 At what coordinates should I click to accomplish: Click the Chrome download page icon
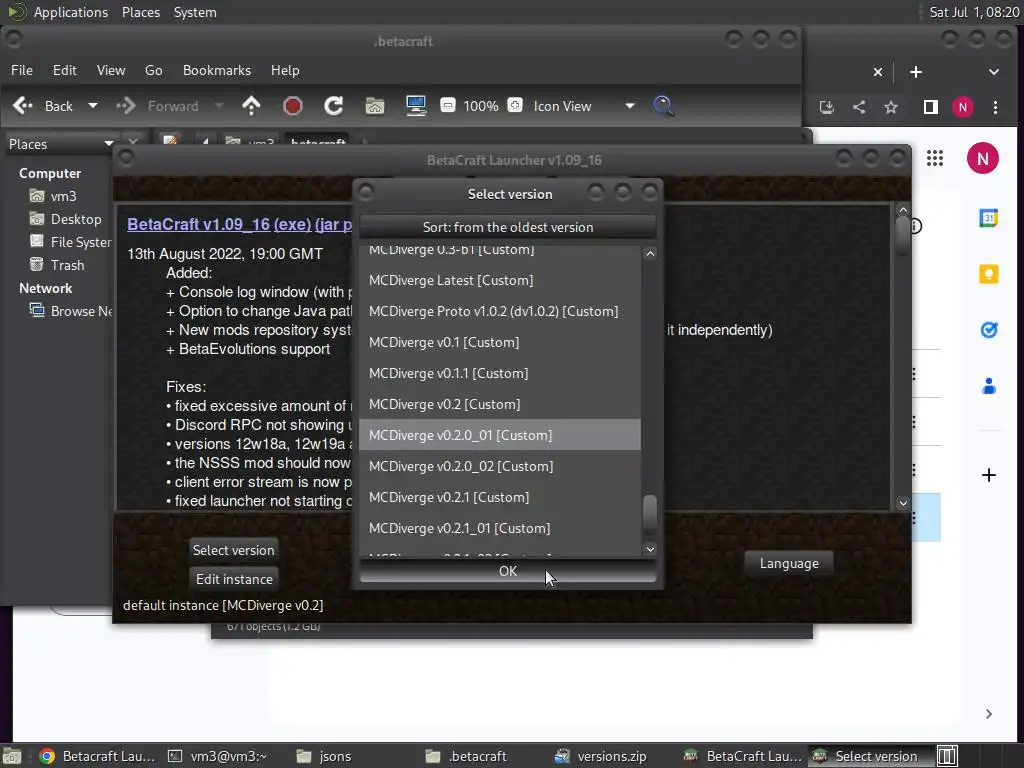(827, 107)
